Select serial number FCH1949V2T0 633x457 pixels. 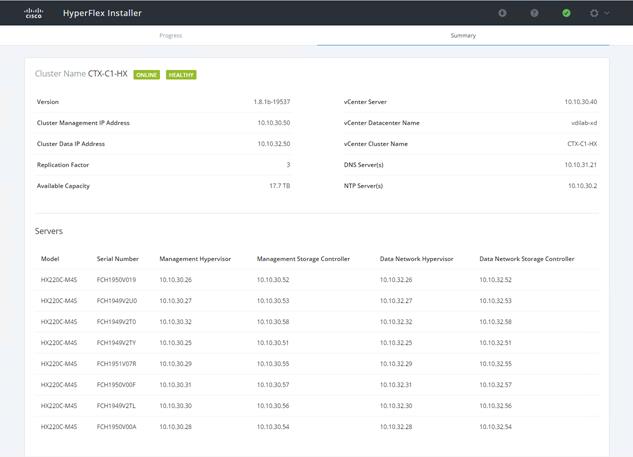pos(116,322)
